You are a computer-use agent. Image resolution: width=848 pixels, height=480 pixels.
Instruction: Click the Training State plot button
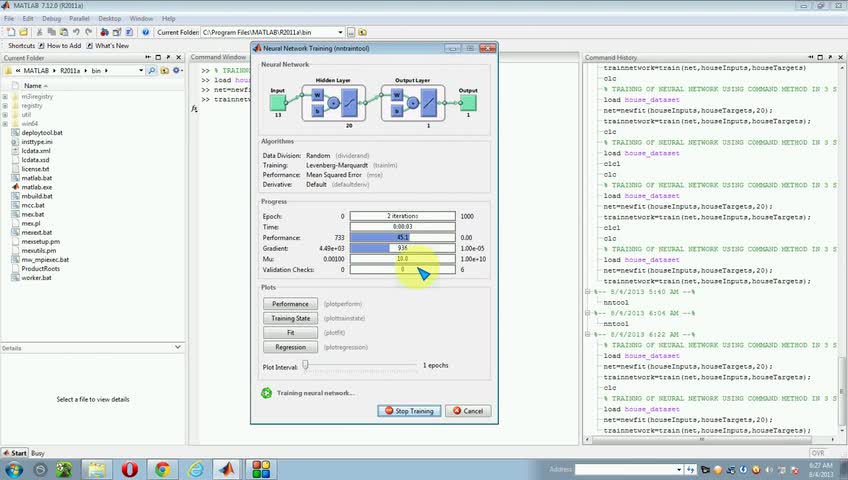tap(290, 318)
